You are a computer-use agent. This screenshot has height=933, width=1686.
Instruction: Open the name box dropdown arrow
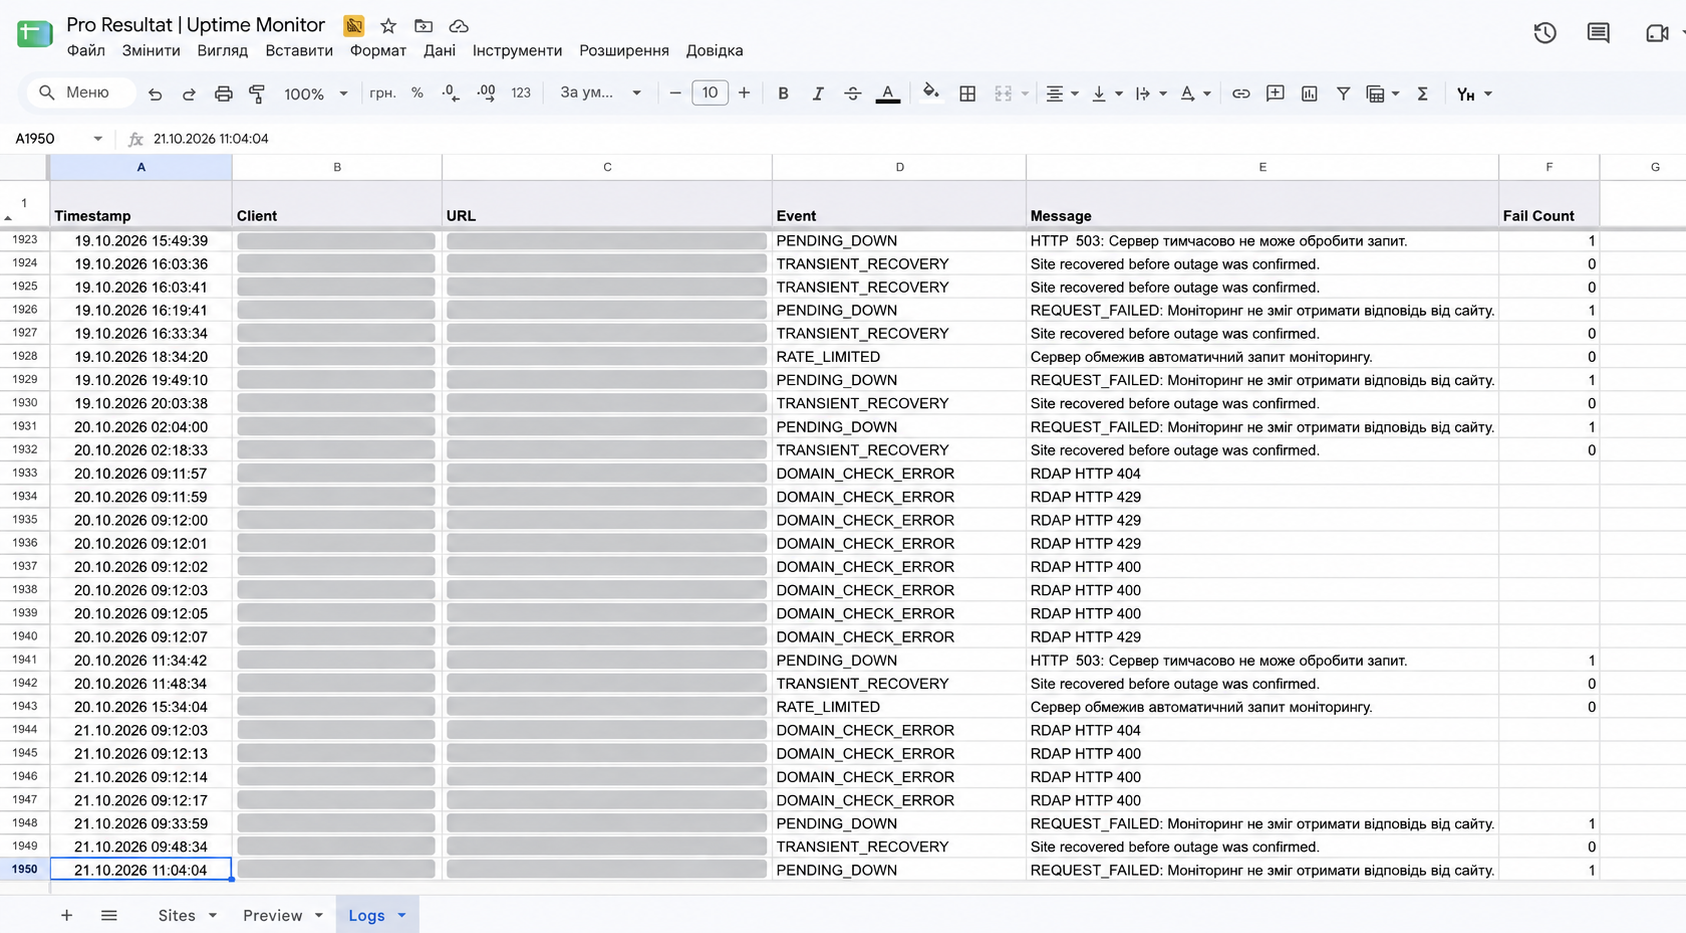point(98,139)
